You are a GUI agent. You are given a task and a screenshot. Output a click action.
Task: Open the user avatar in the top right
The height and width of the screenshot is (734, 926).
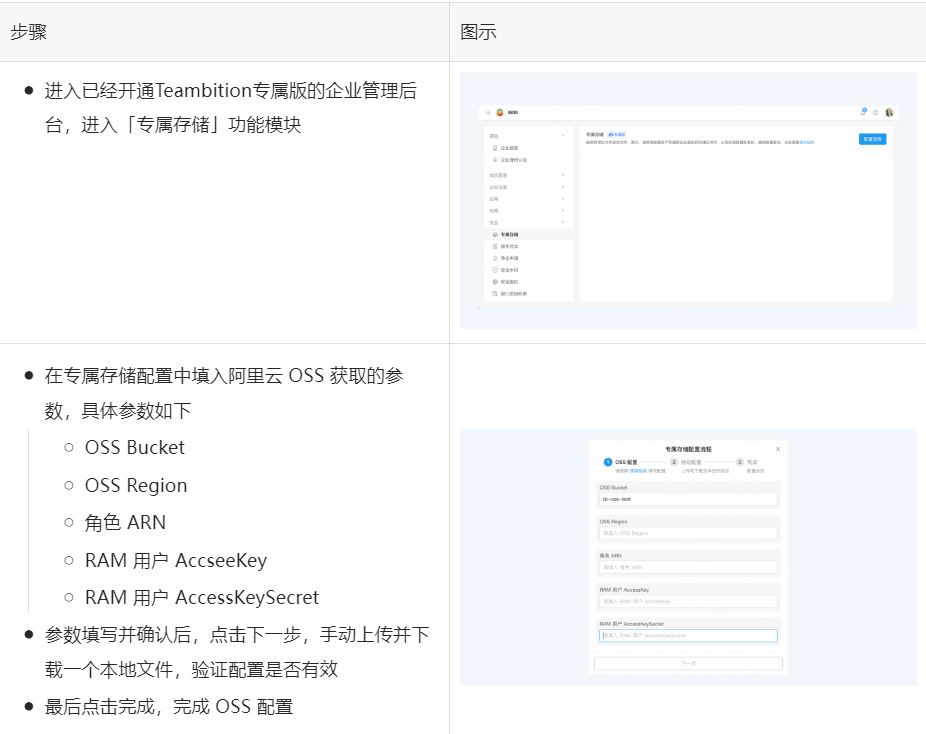889,113
